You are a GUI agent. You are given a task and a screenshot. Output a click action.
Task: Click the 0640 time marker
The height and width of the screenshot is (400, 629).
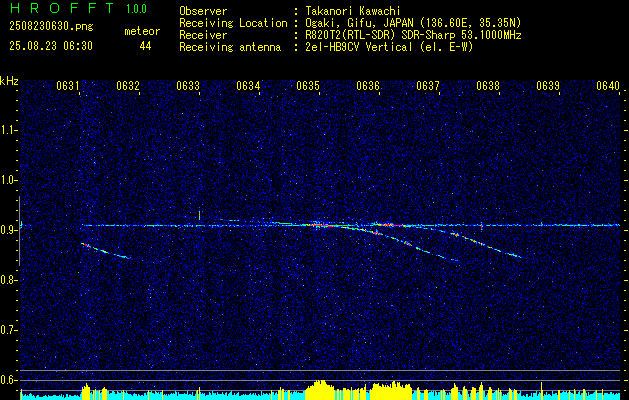[x=608, y=85]
